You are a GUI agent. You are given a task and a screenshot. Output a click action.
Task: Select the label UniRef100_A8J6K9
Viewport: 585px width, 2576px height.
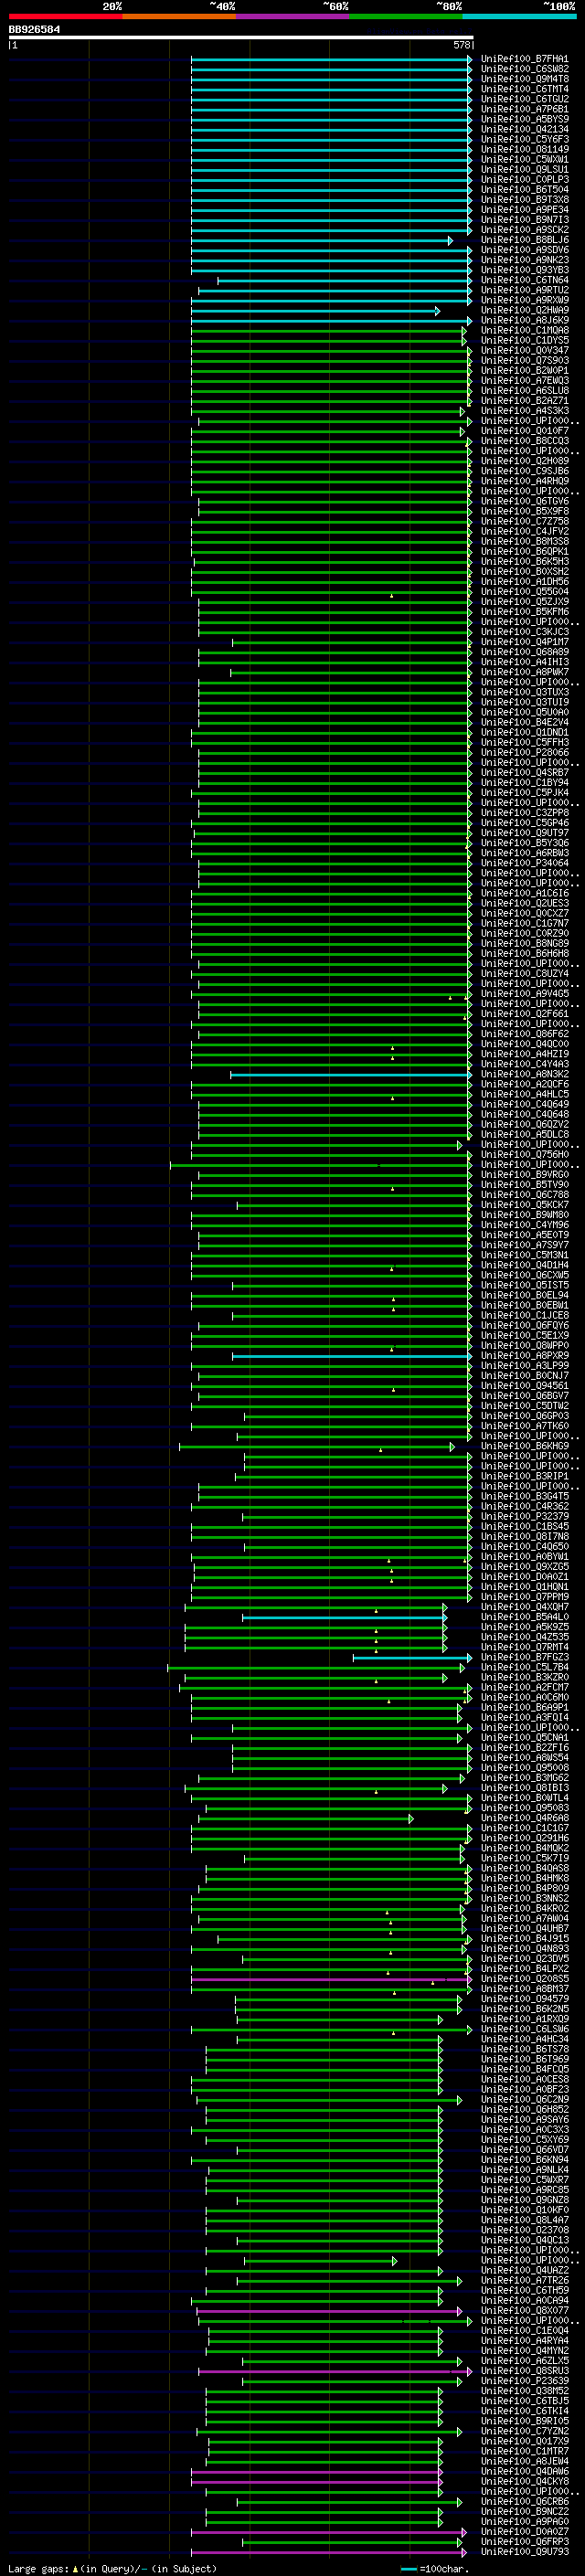pos(524,320)
